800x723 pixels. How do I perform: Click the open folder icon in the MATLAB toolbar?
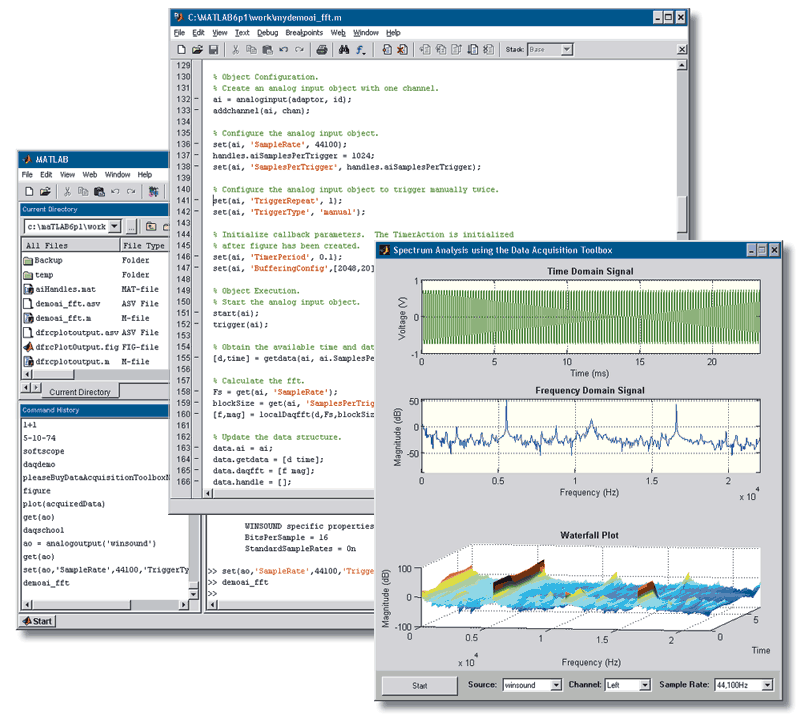[45, 191]
